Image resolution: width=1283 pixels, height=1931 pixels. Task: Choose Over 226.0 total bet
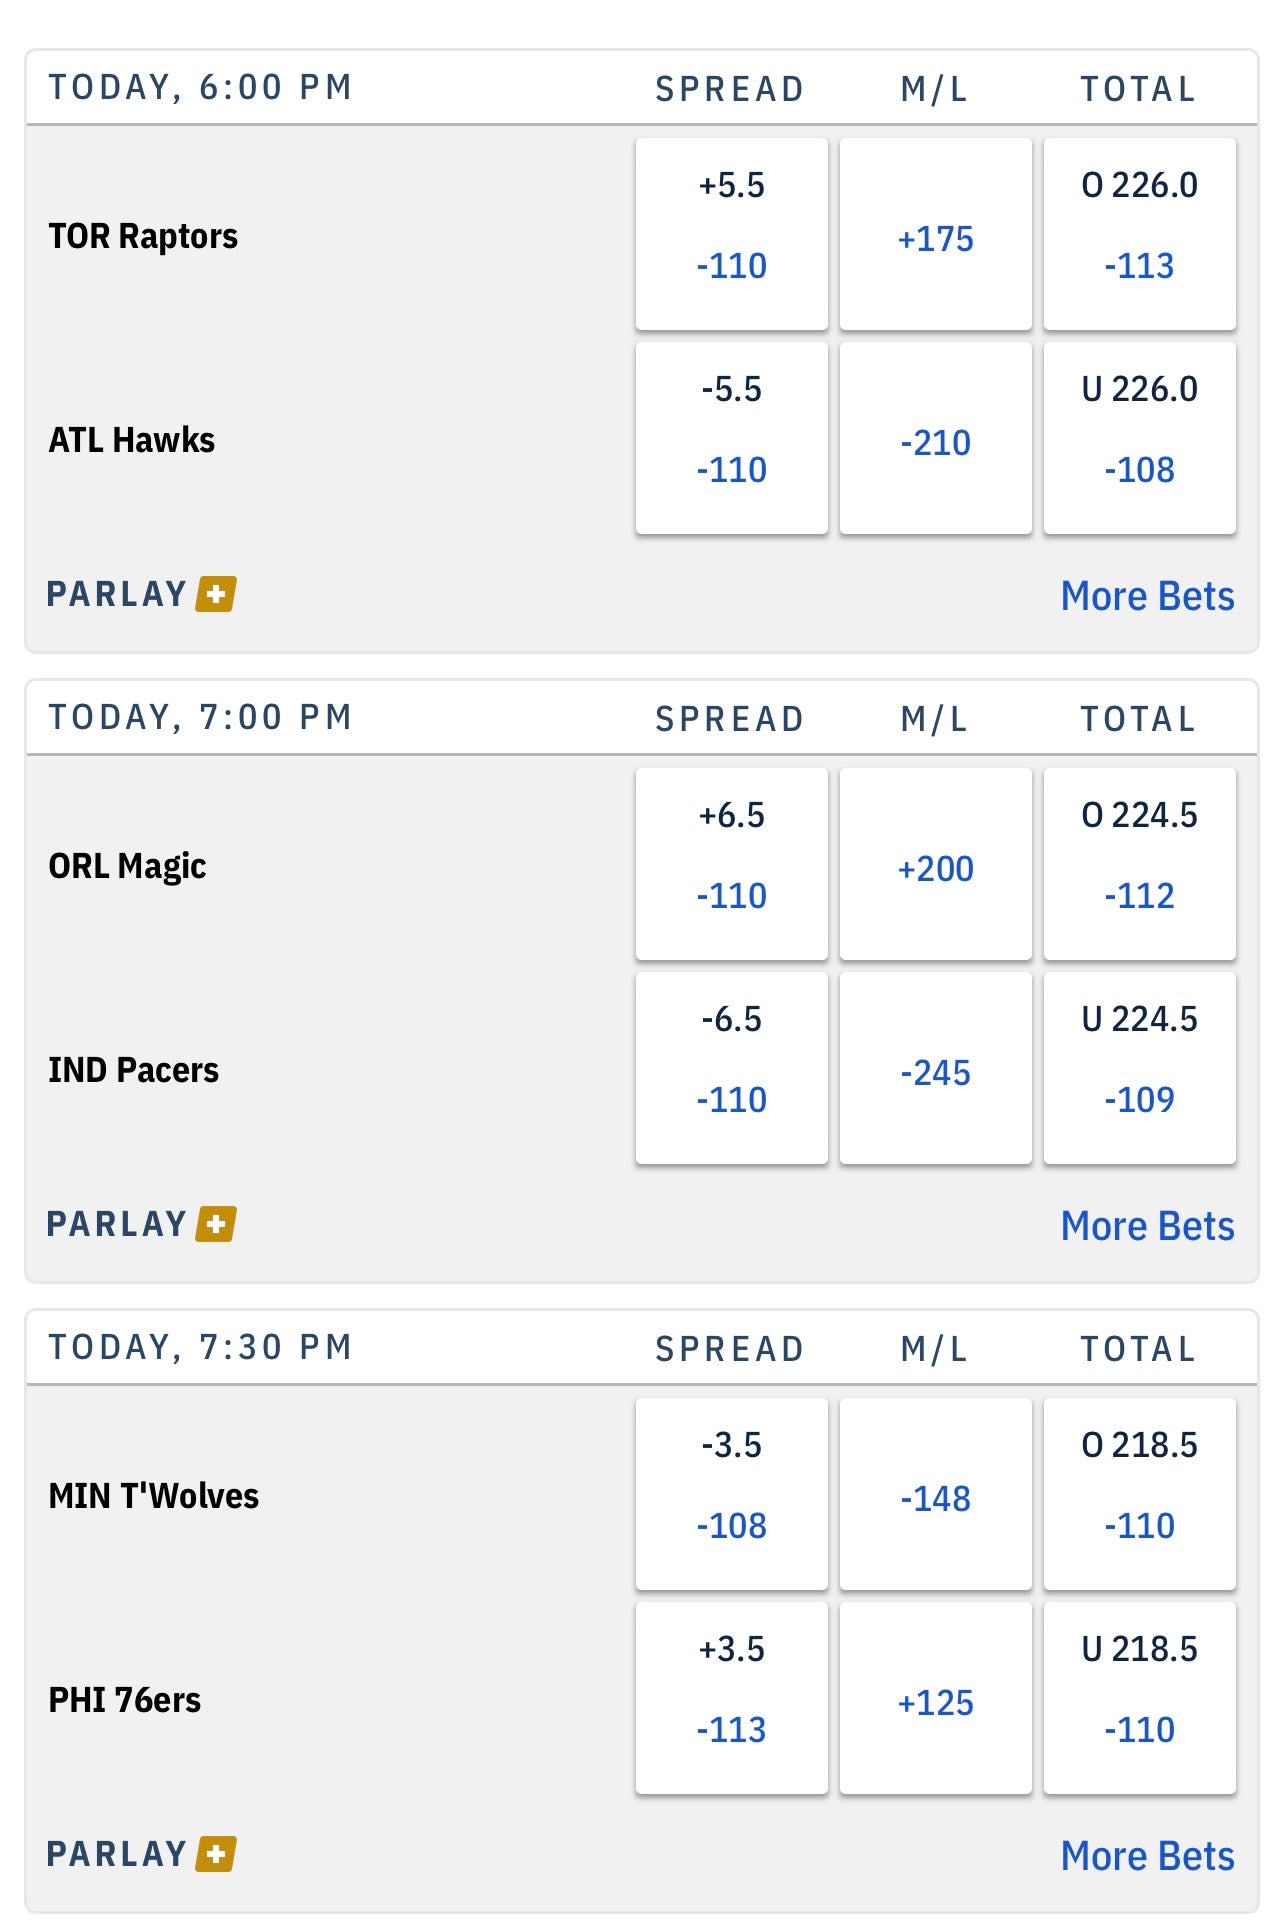click(x=1139, y=234)
